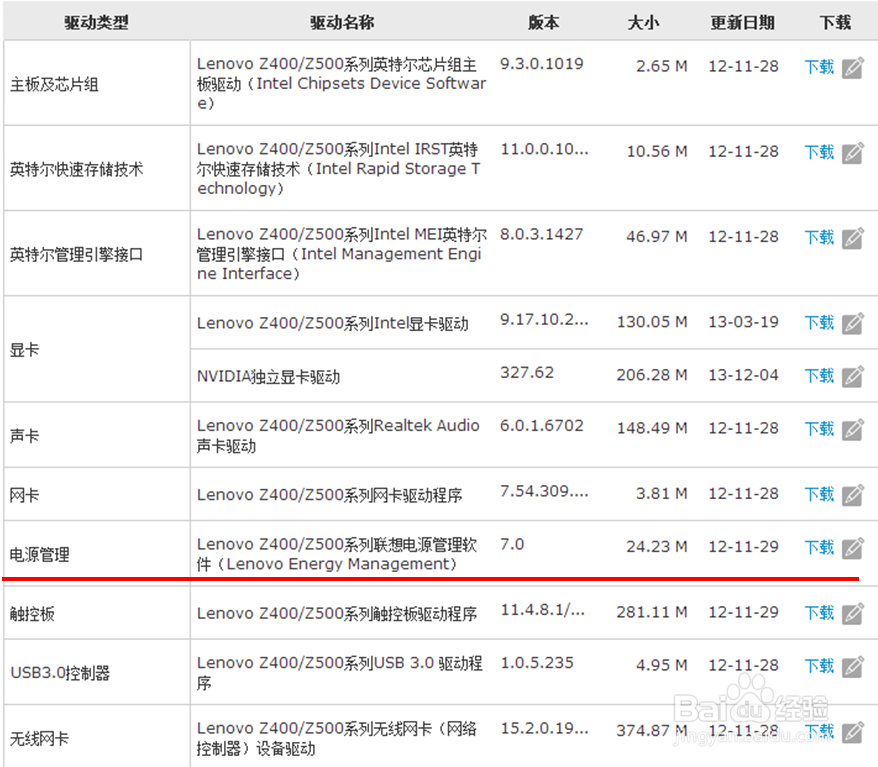878x767 pixels.
Task: Click edit icon for Intel MEI driver row
Action: click(853, 238)
